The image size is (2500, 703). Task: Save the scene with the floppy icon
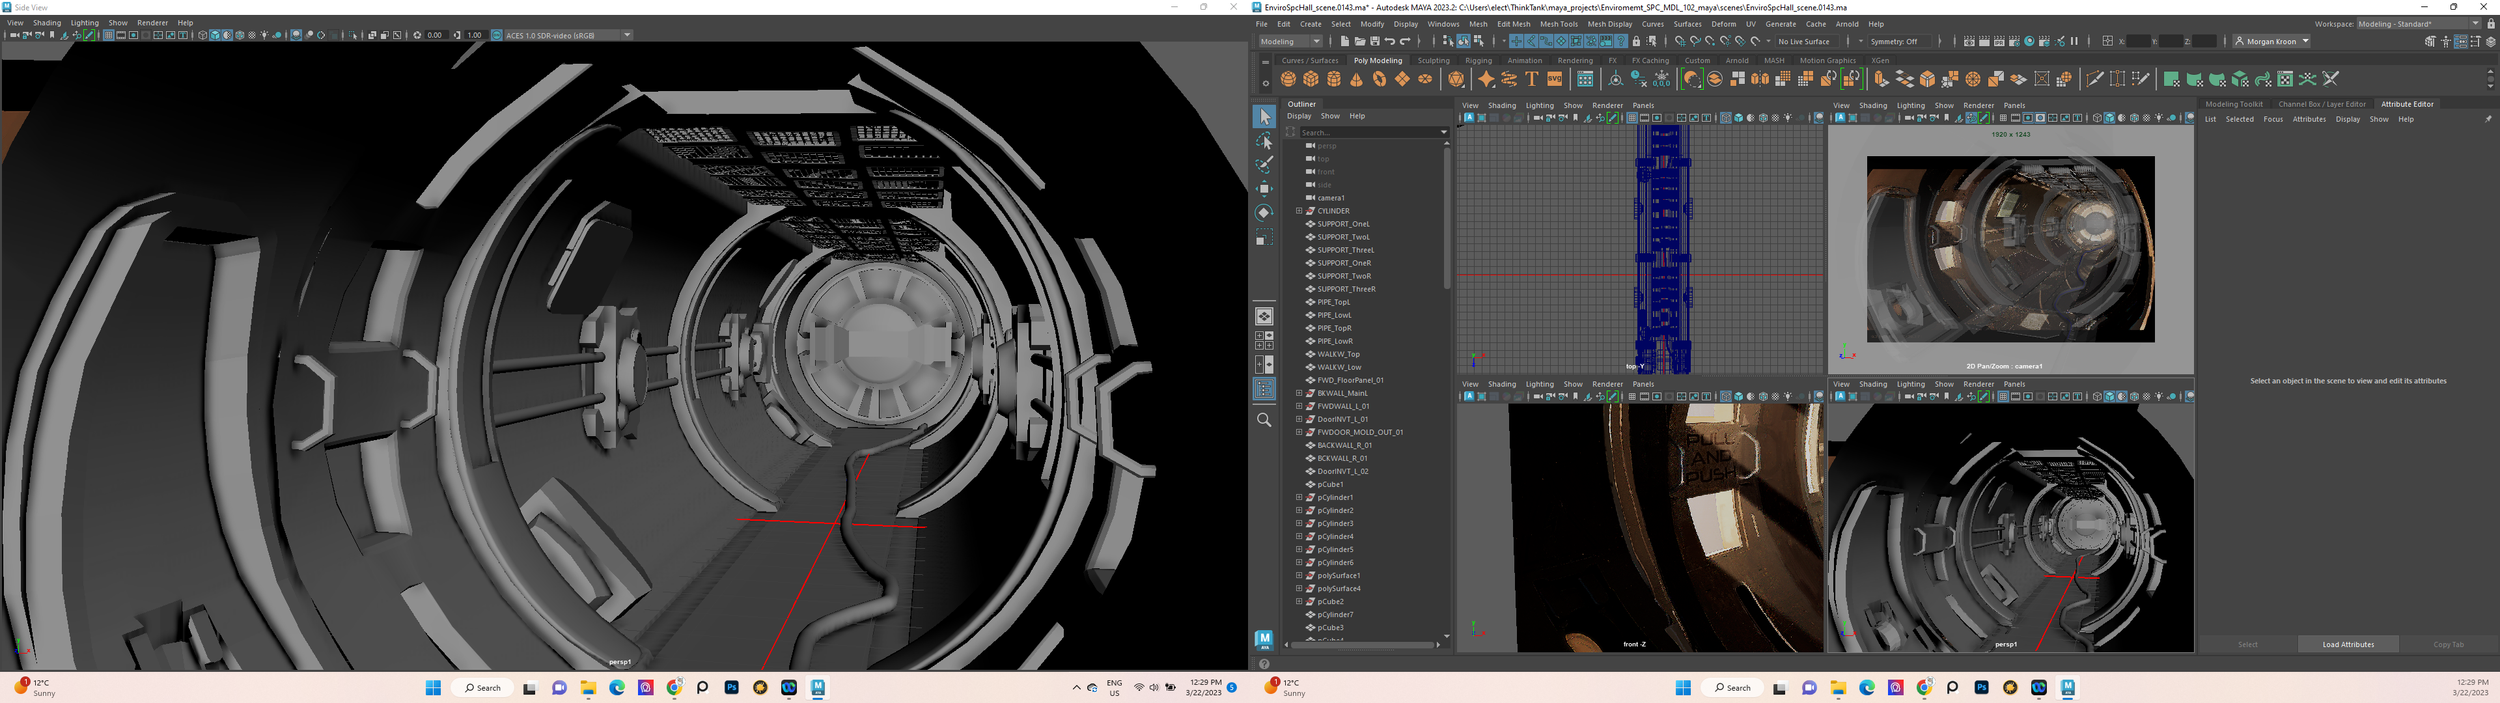[1375, 41]
